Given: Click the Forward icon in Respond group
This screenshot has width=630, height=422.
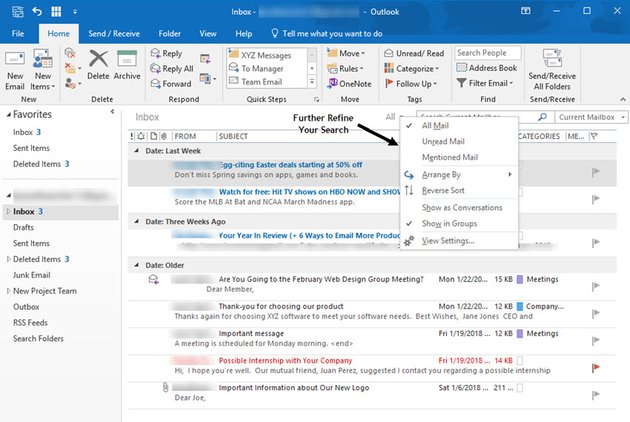Looking at the screenshot, I should coord(155,83).
